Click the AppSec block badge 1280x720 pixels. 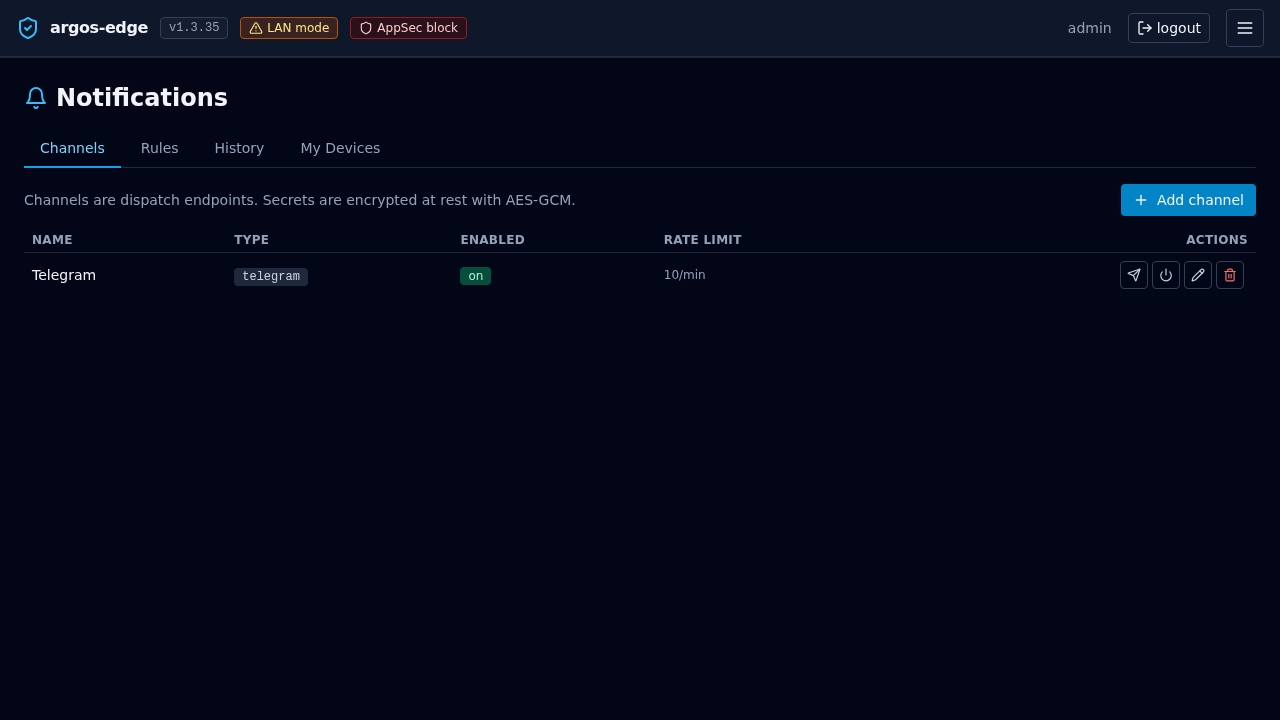tap(408, 28)
